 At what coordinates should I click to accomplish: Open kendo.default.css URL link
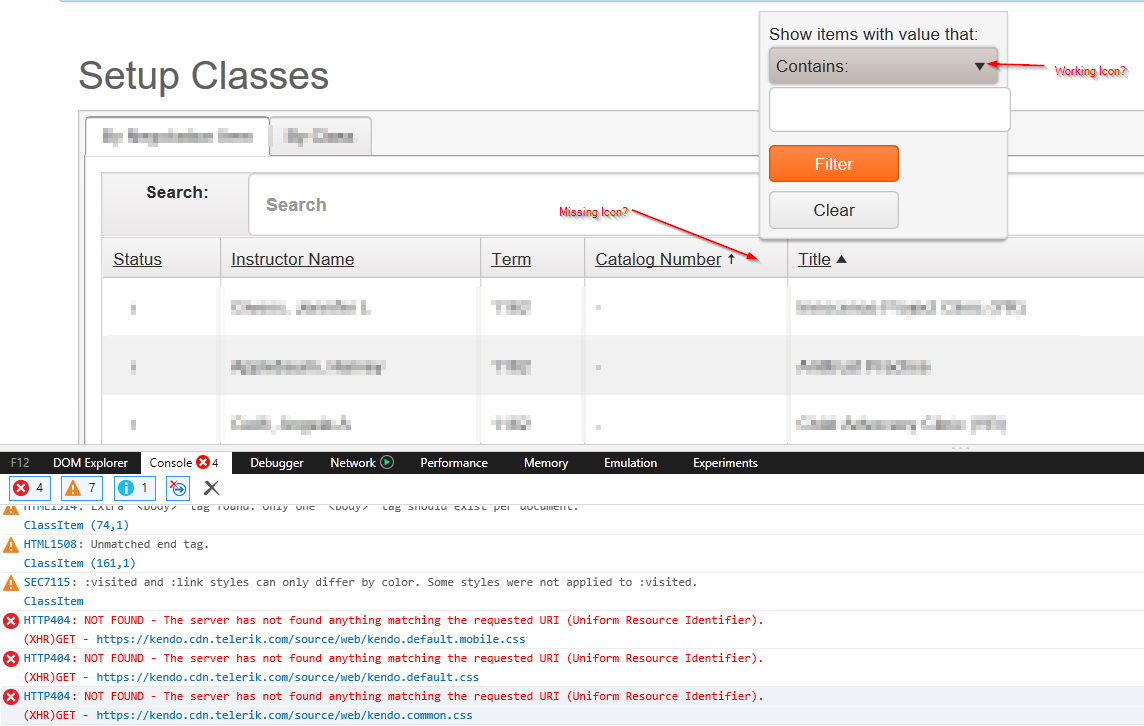pyautogui.click(x=287, y=677)
